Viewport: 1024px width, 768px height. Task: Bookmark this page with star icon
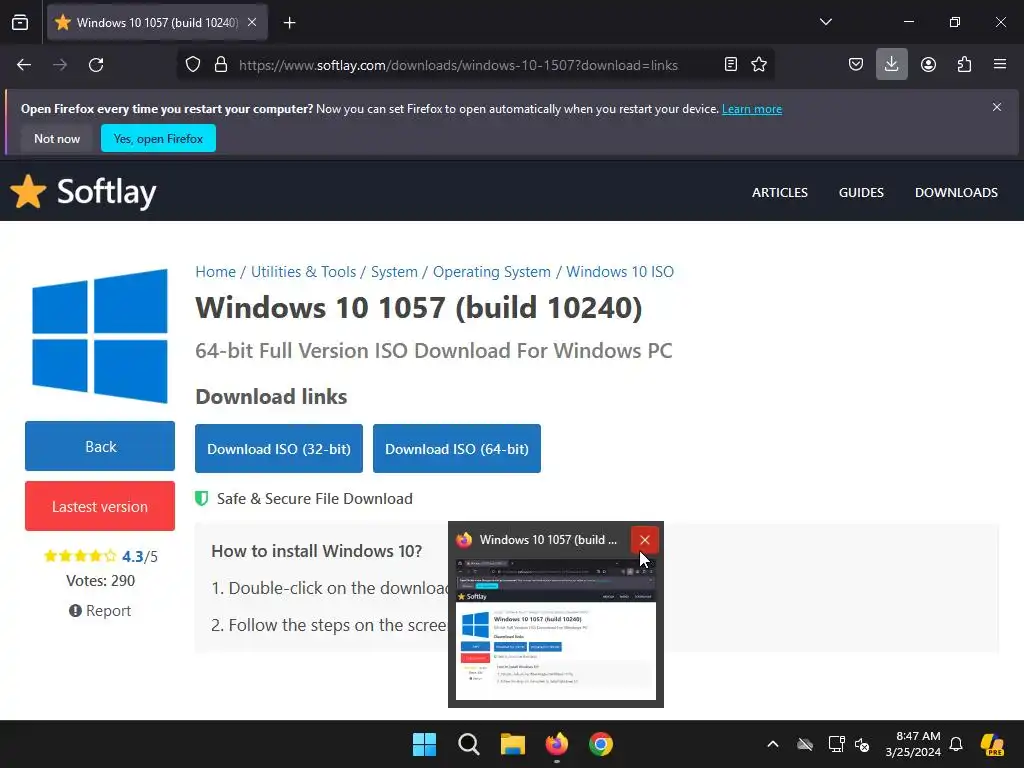coord(759,64)
